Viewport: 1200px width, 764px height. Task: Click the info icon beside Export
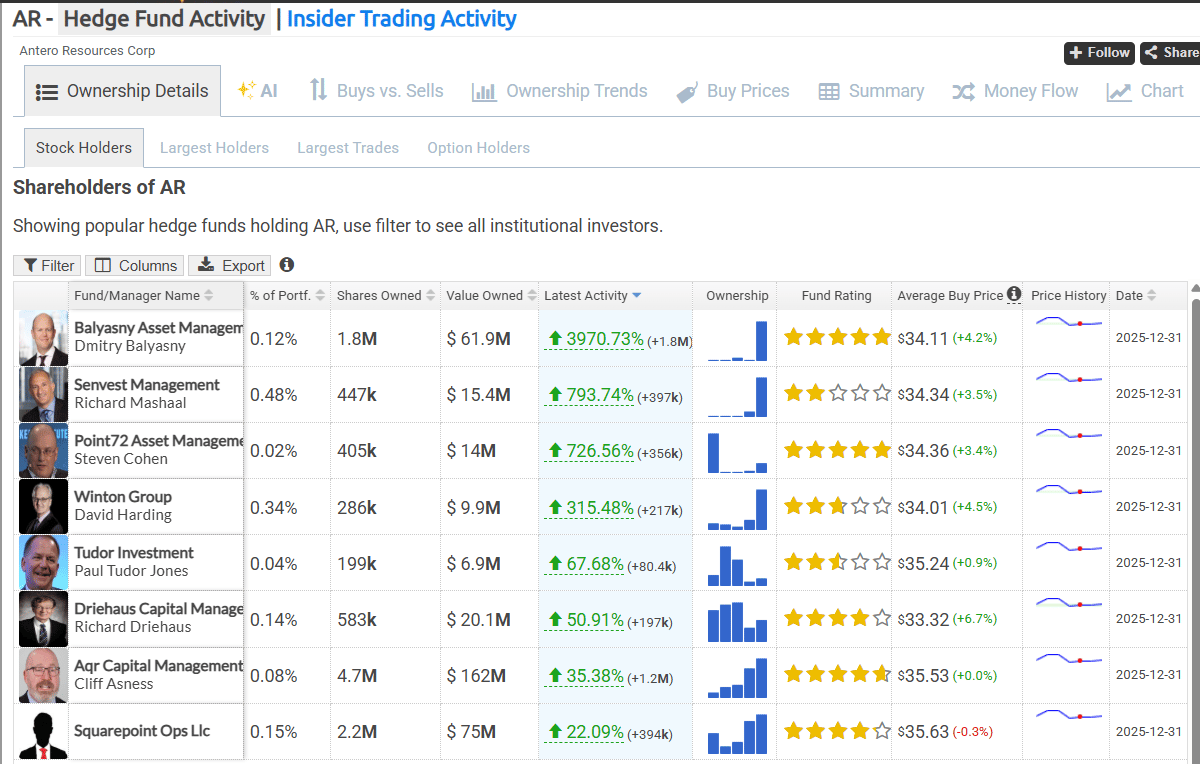click(287, 265)
